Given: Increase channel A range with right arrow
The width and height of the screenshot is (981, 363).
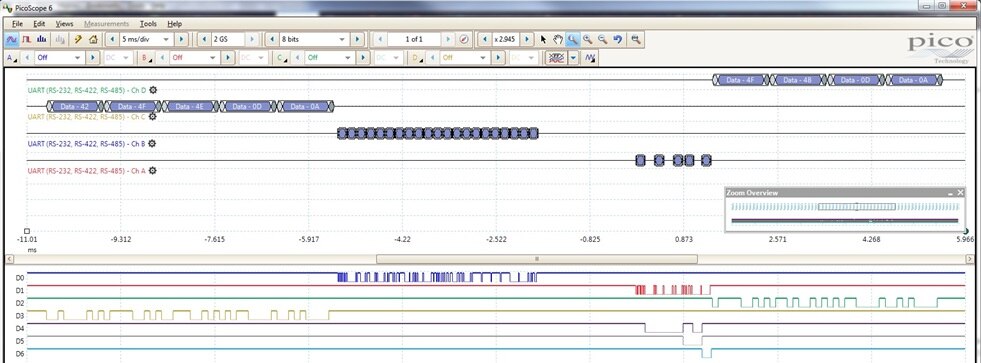Looking at the screenshot, I should click(x=93, y=58).
